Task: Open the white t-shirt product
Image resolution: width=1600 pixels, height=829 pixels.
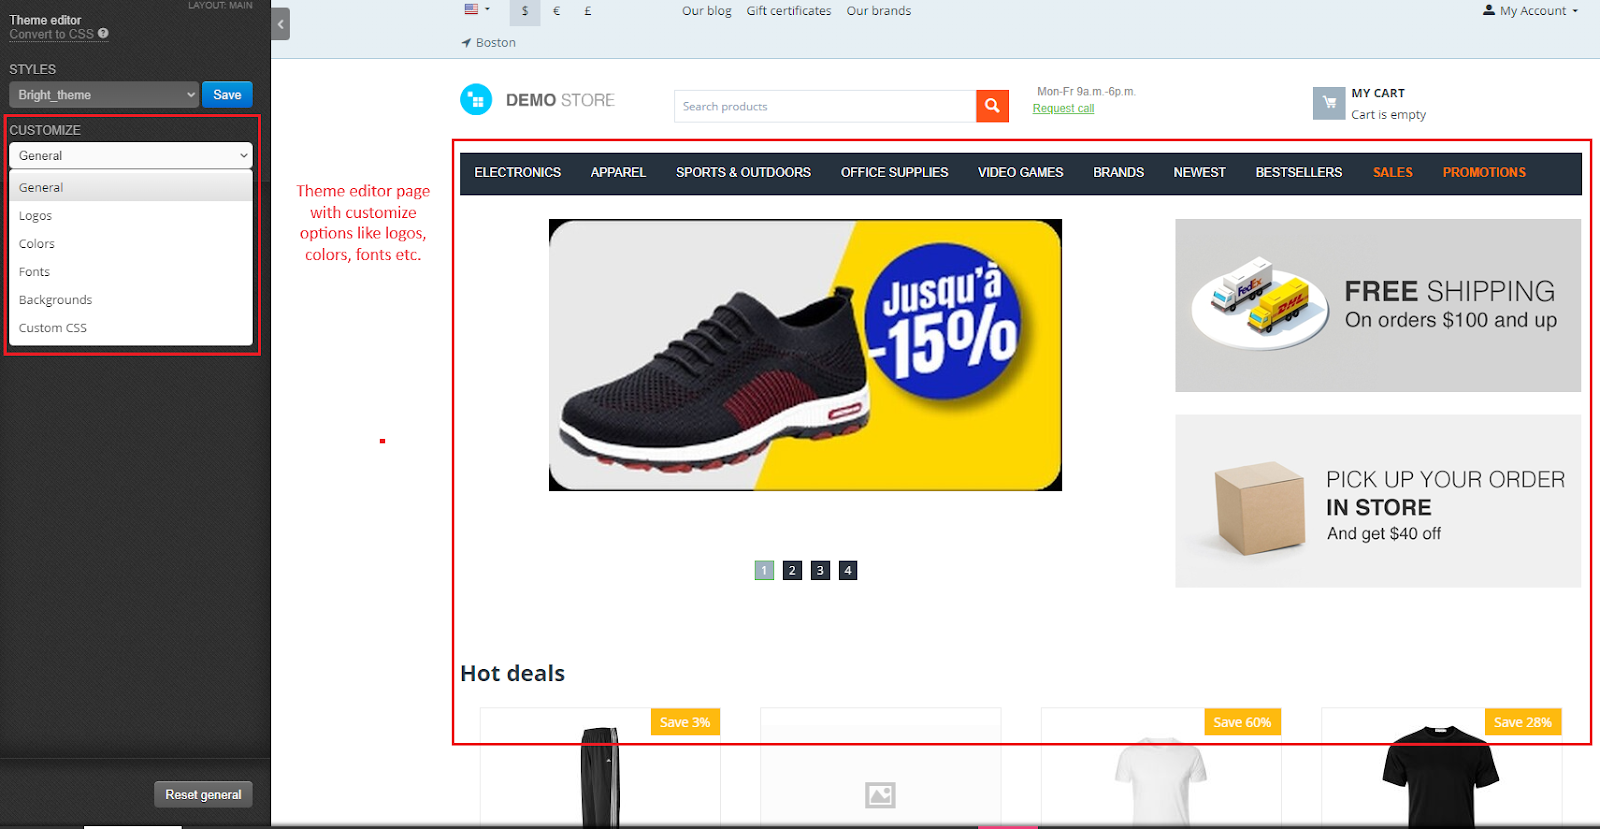Action: tap(1161, 780)
